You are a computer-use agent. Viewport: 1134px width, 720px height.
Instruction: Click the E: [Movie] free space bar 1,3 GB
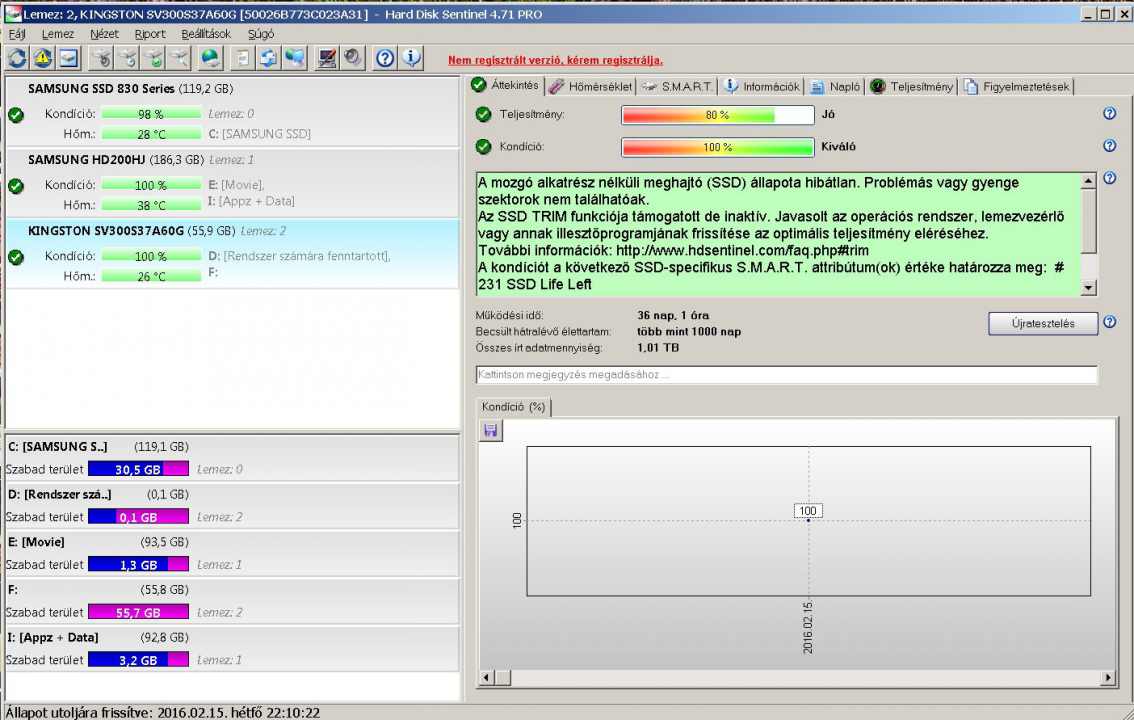(x=138, y=565)
